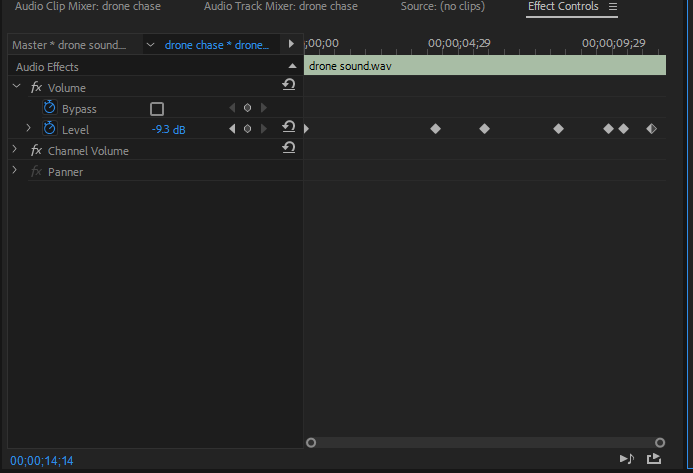Play only this clip's audio

coord(627,459)
